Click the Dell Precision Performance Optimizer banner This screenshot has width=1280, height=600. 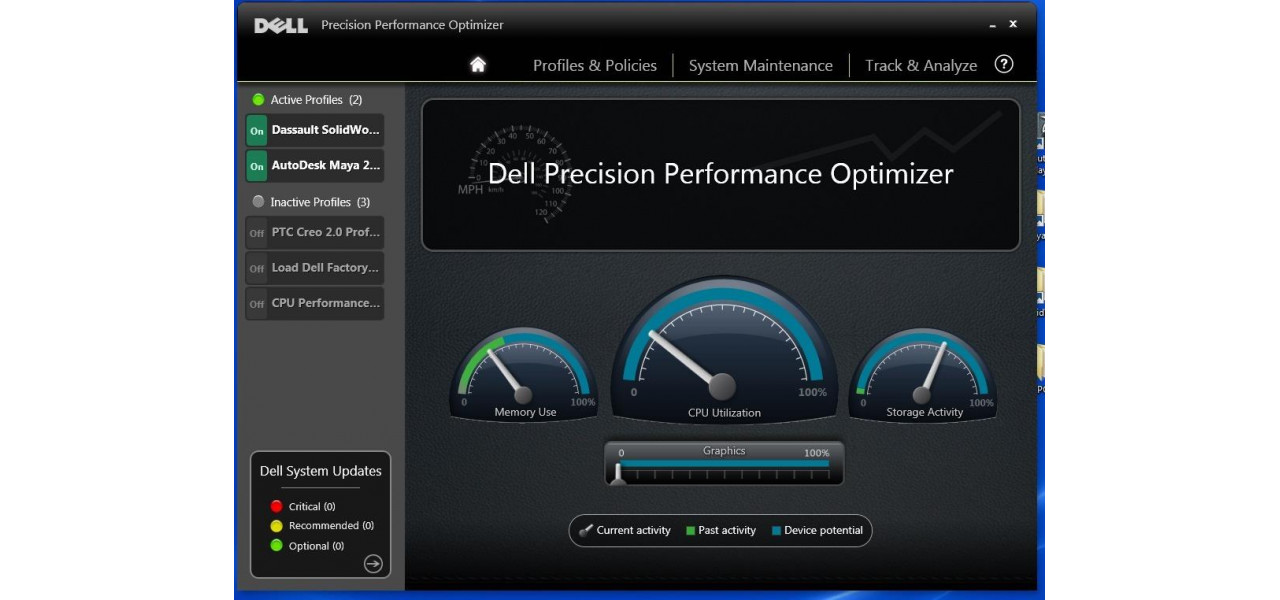coord(720,174)
